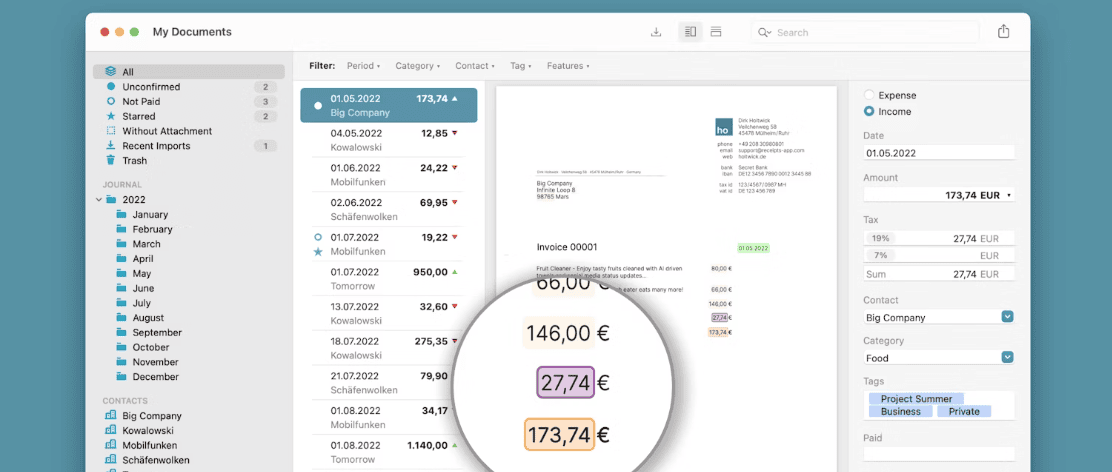Image resolution: width=1112 pixels, height=472 pixels.
Task: Click the Kowalowski contact building icon
Action: (x=110, y=430)
